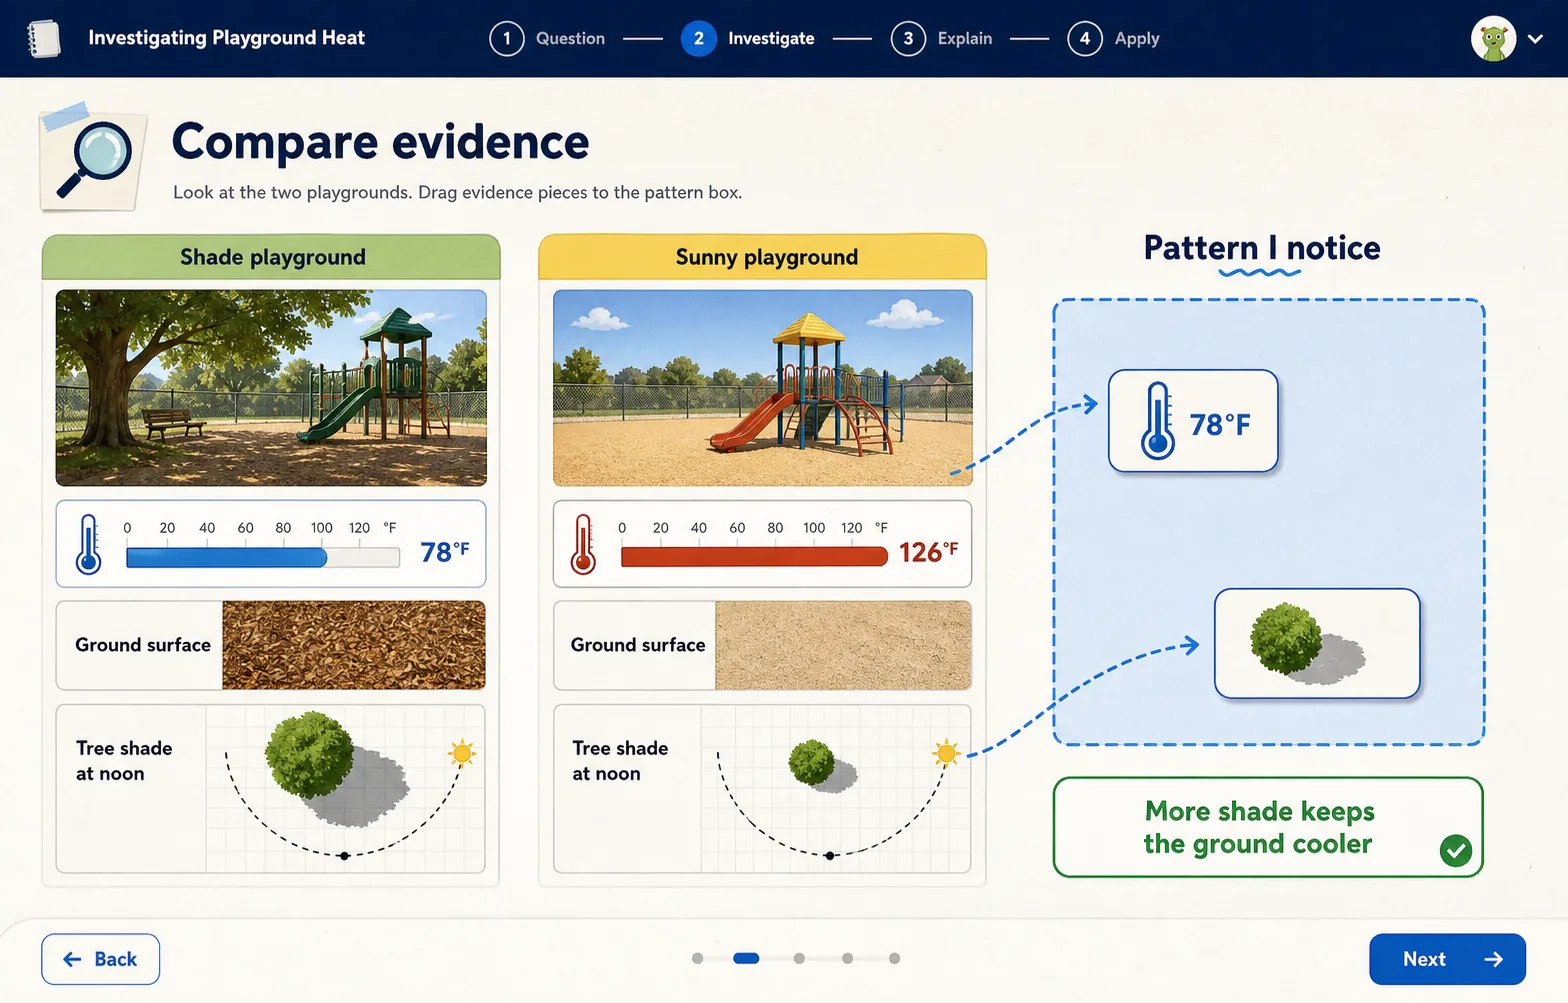Viewport: 1568px width, 1003px height.
Task: Click the 'Ground surface' label in Shade playground
Action: click(143, 645)
